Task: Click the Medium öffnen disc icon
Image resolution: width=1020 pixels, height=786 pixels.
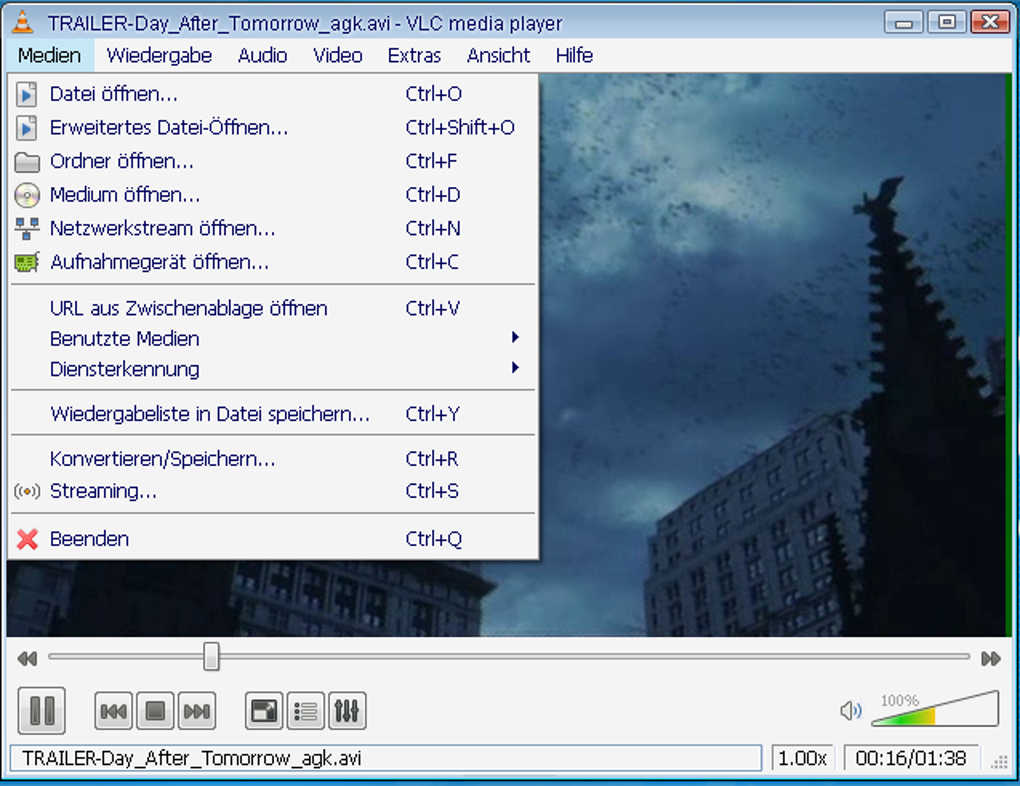Action: (x=27, y=195)
